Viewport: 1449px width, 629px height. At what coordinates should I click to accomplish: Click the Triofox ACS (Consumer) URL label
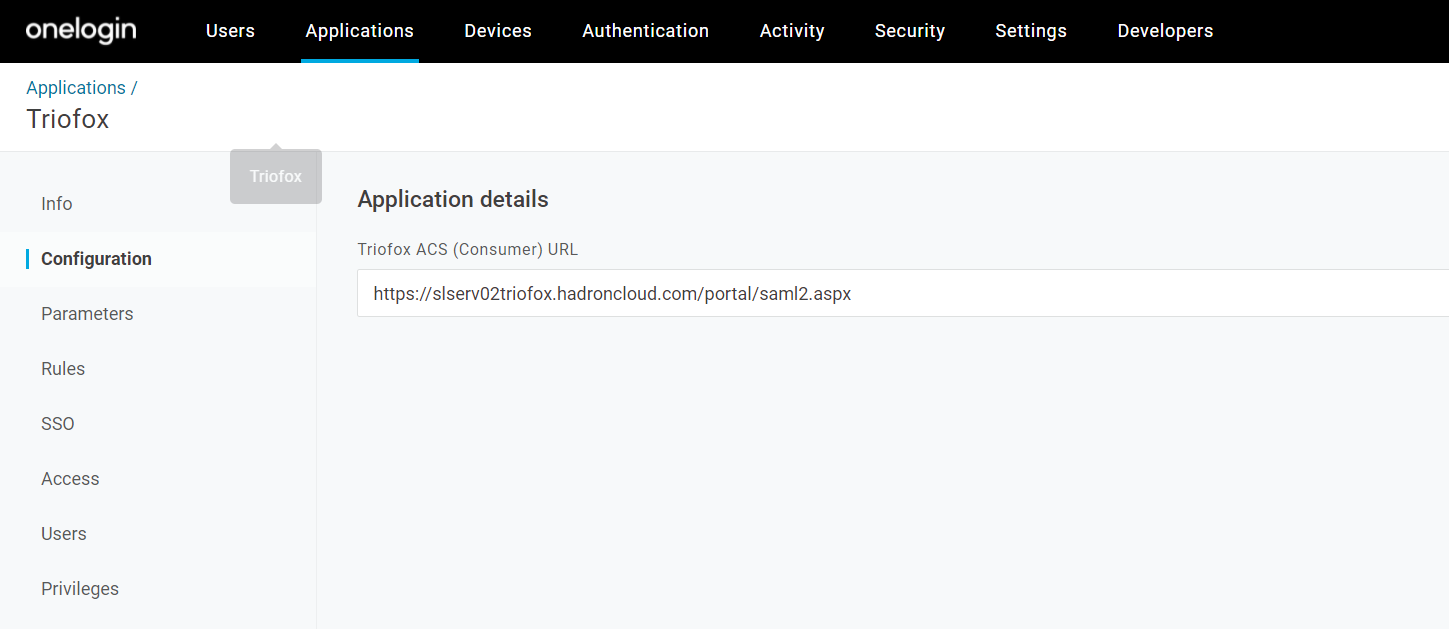tap(468, 249)
